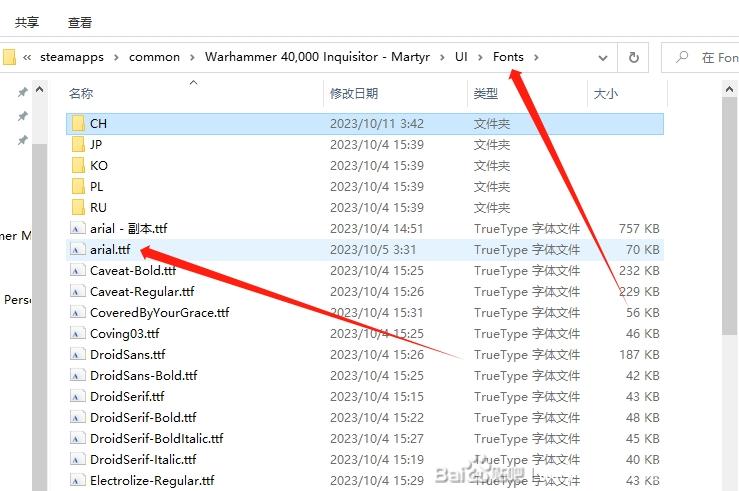The height and width of the screenshot is (491, 739).
Task: Select the JP folder icon
Action: [x=78, y=144]
